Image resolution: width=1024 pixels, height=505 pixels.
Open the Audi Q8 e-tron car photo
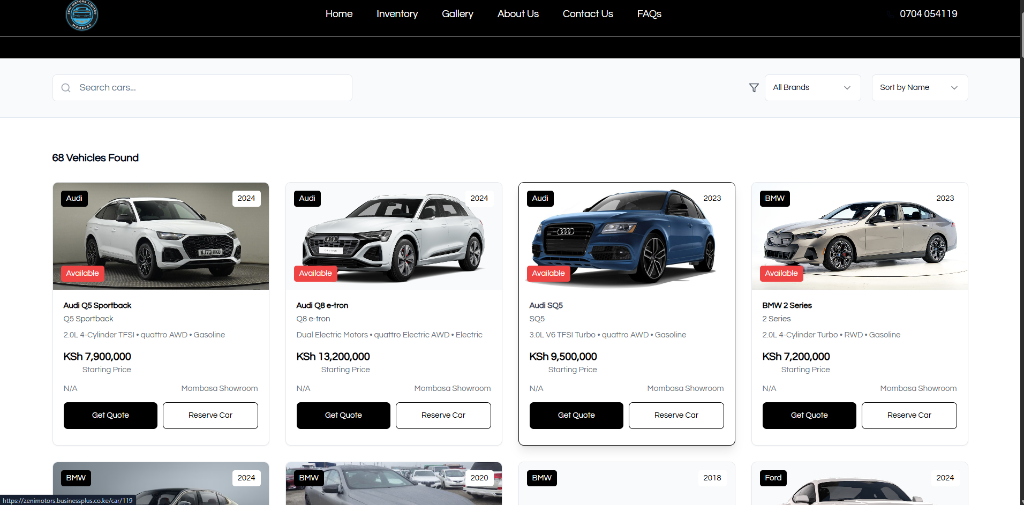(394, 236)
